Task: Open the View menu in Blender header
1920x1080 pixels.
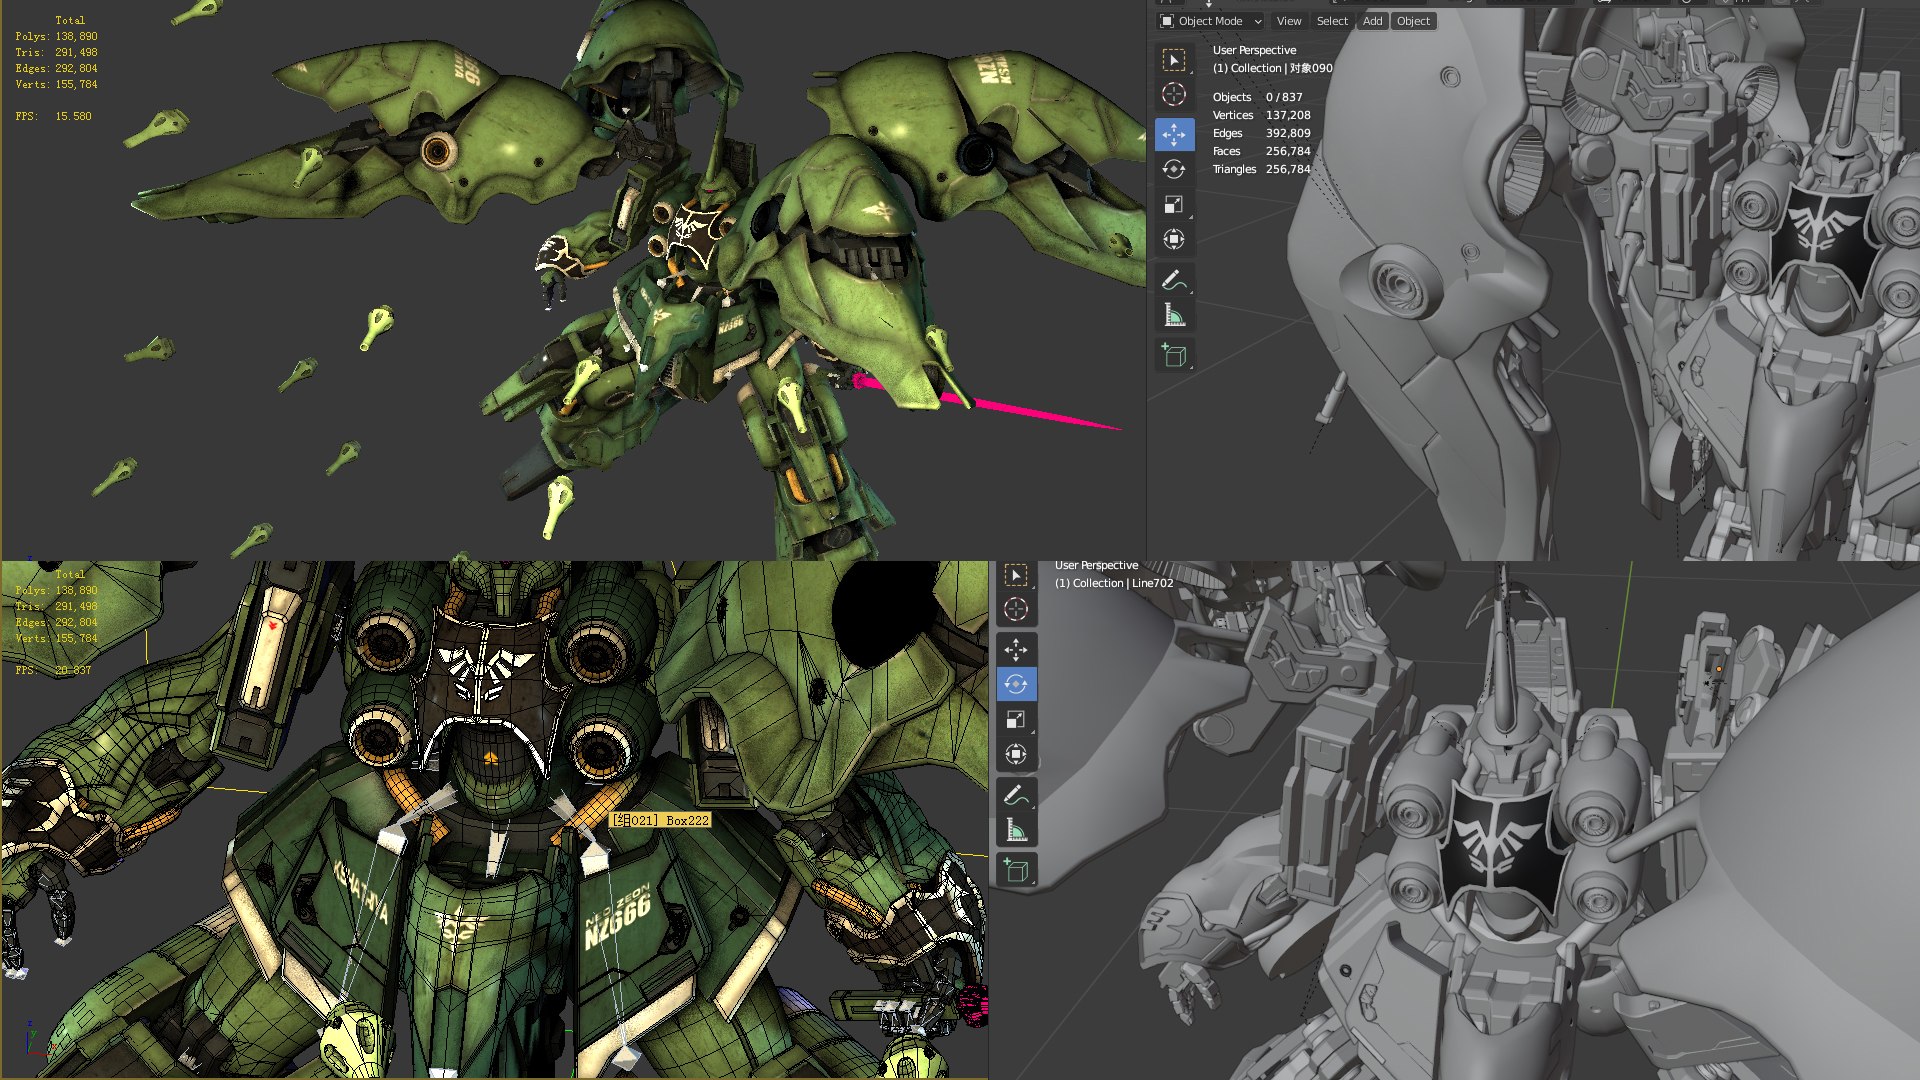Action: [x=1289, y=21]
